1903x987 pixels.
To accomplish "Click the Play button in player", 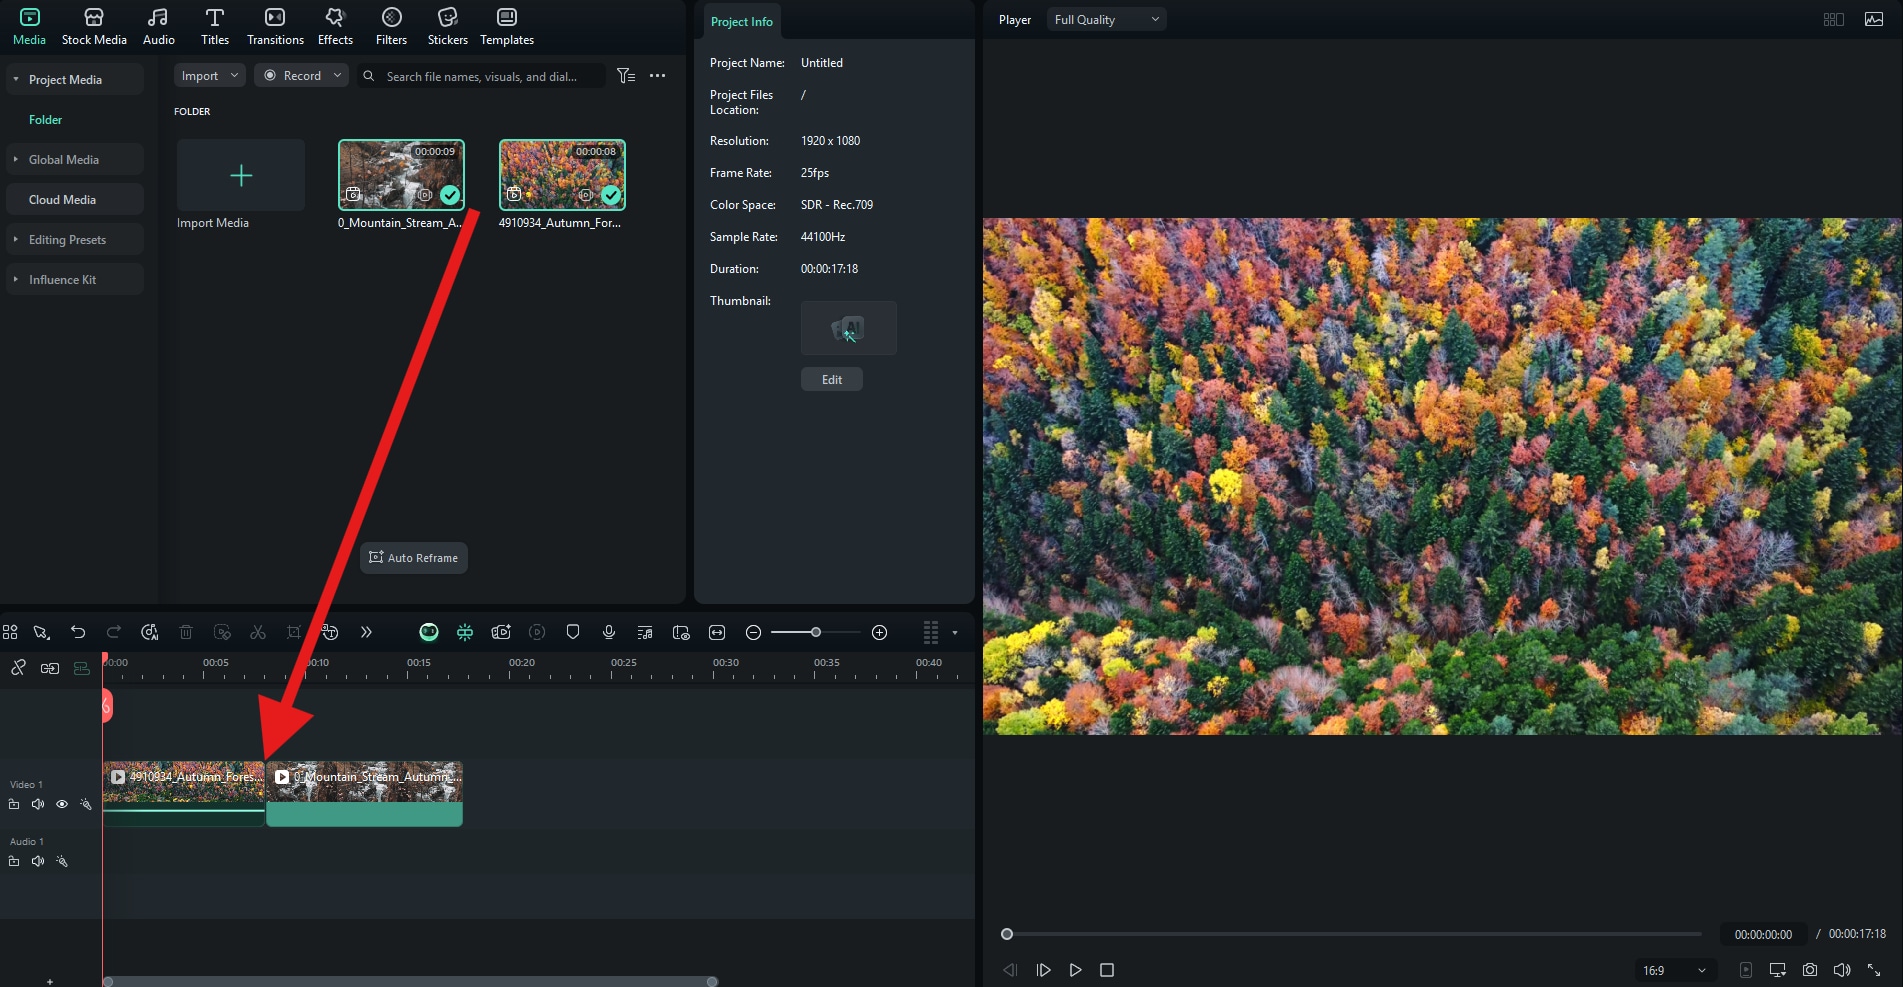I will click(x=1075, y=970).
